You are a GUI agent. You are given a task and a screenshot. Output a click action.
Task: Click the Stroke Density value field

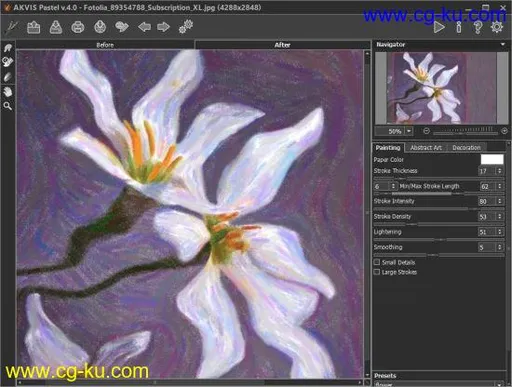[x=487, y=217]
